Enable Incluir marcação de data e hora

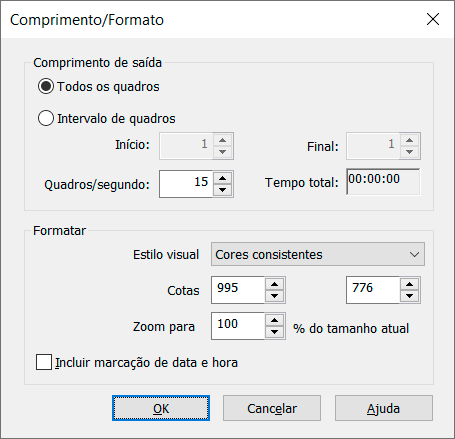point(44,362)
